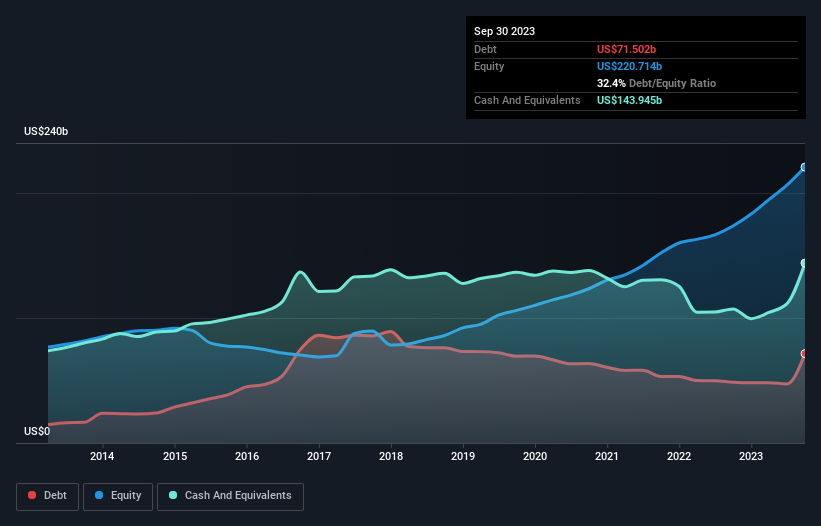Screen dimensions: 821x526
Task: Select the 2015 x-axis label
Action: coord(175,456)
